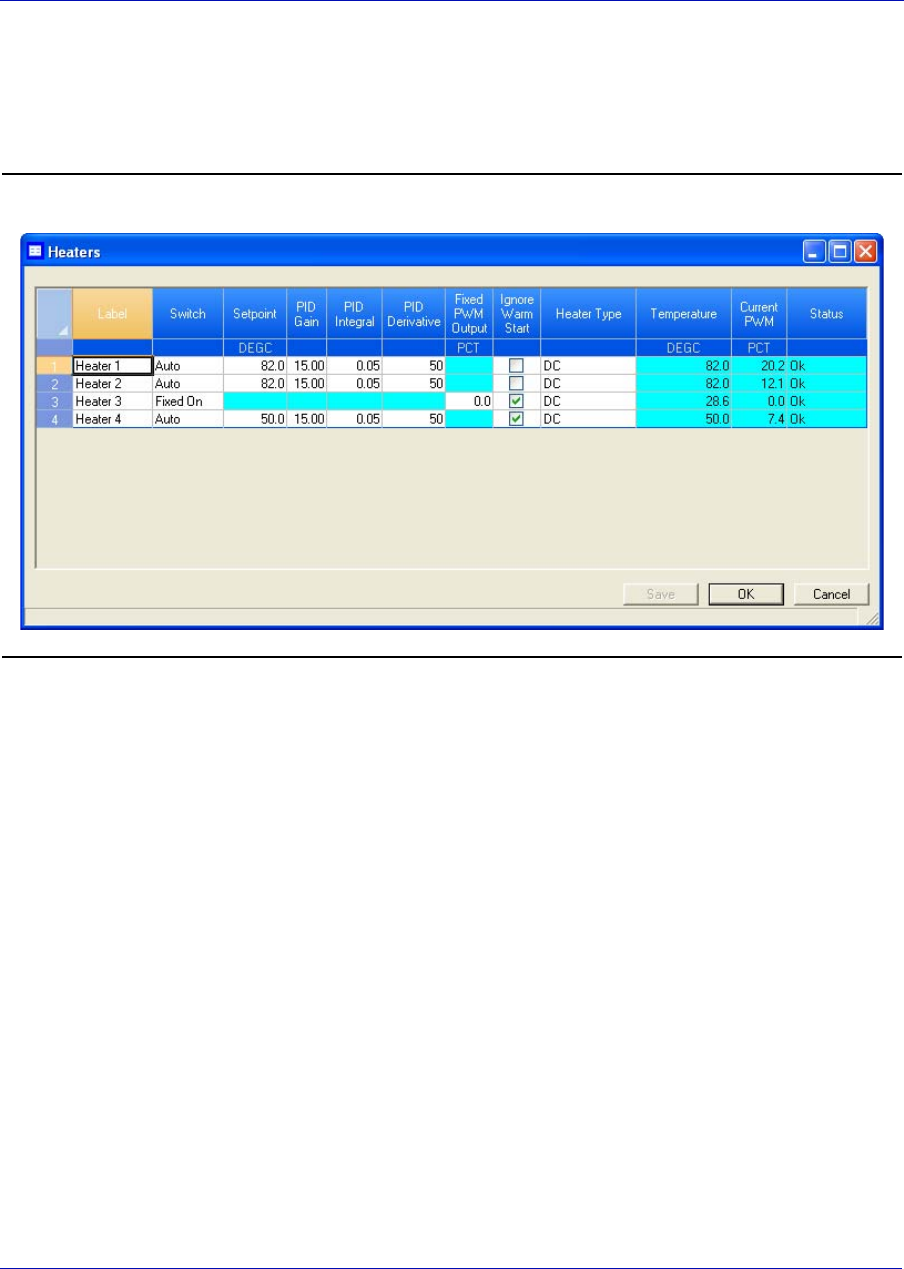
Task: Click the PID Integral cell for Heater 2
Action: pos(354,384)
